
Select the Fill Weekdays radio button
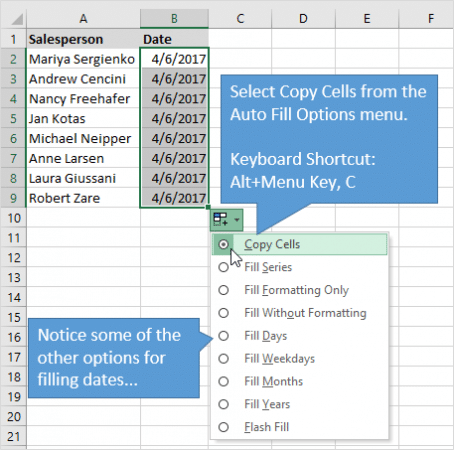point(223,359)
